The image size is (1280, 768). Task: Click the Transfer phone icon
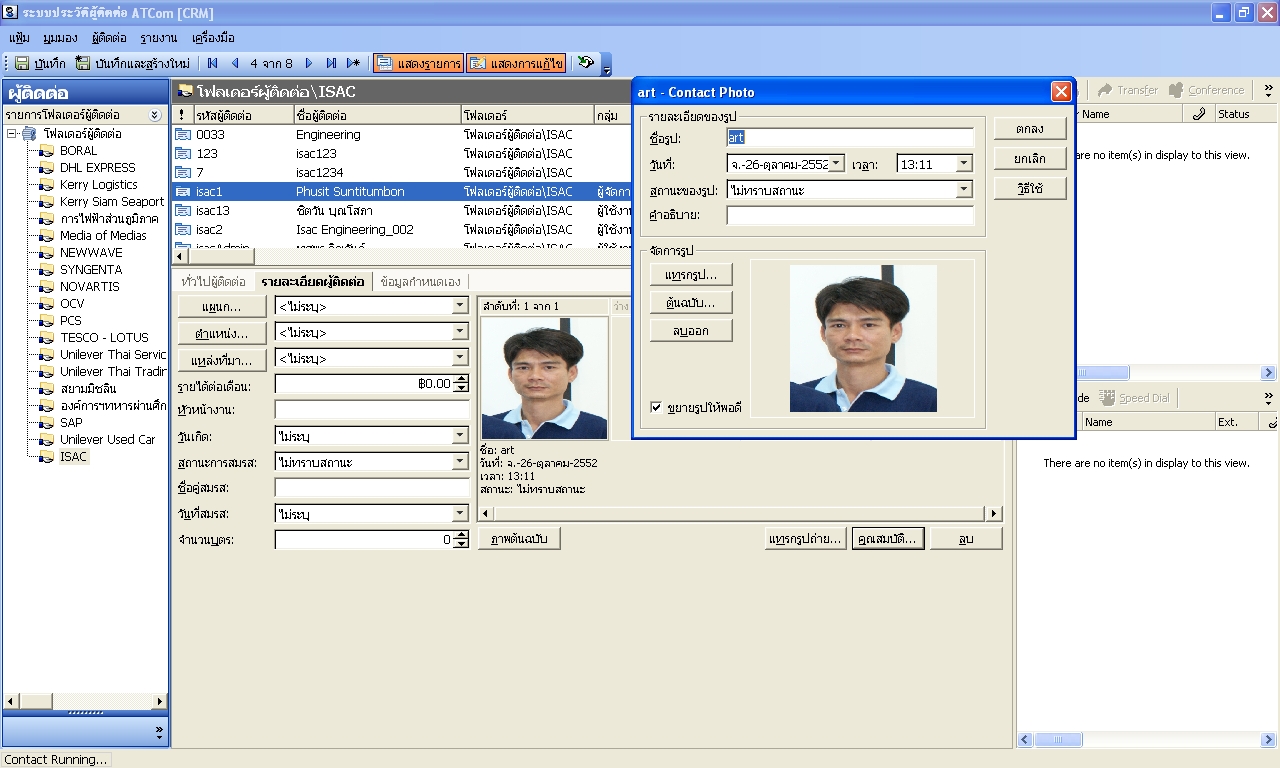point(1106,89)
